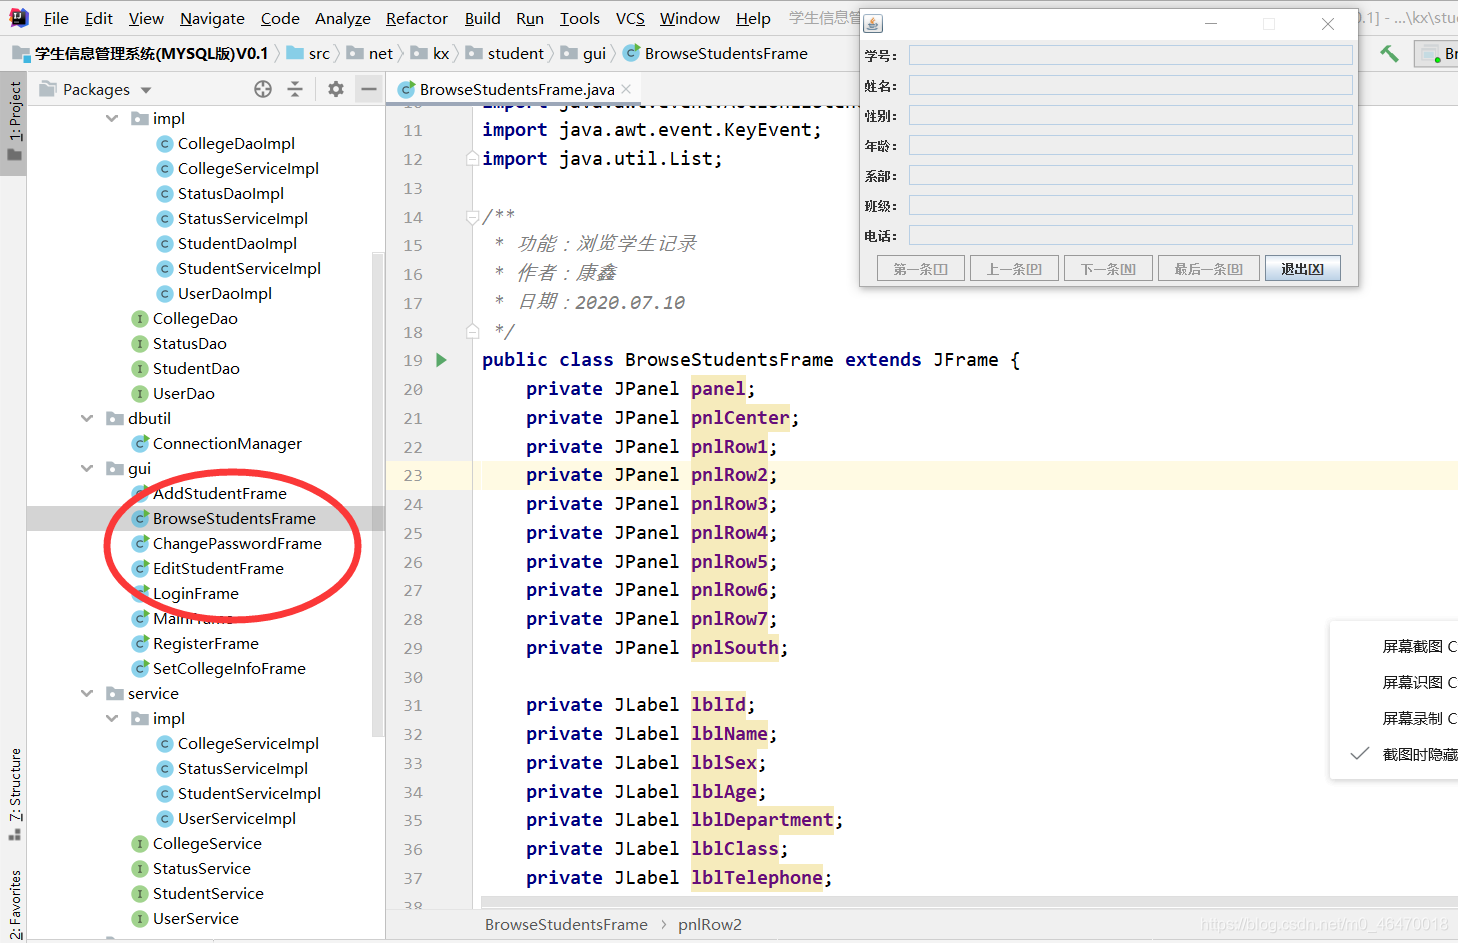Collapse the dao impl package node
The width and height of the screenshot is (1458, 943).
click(x=112, y=118)
